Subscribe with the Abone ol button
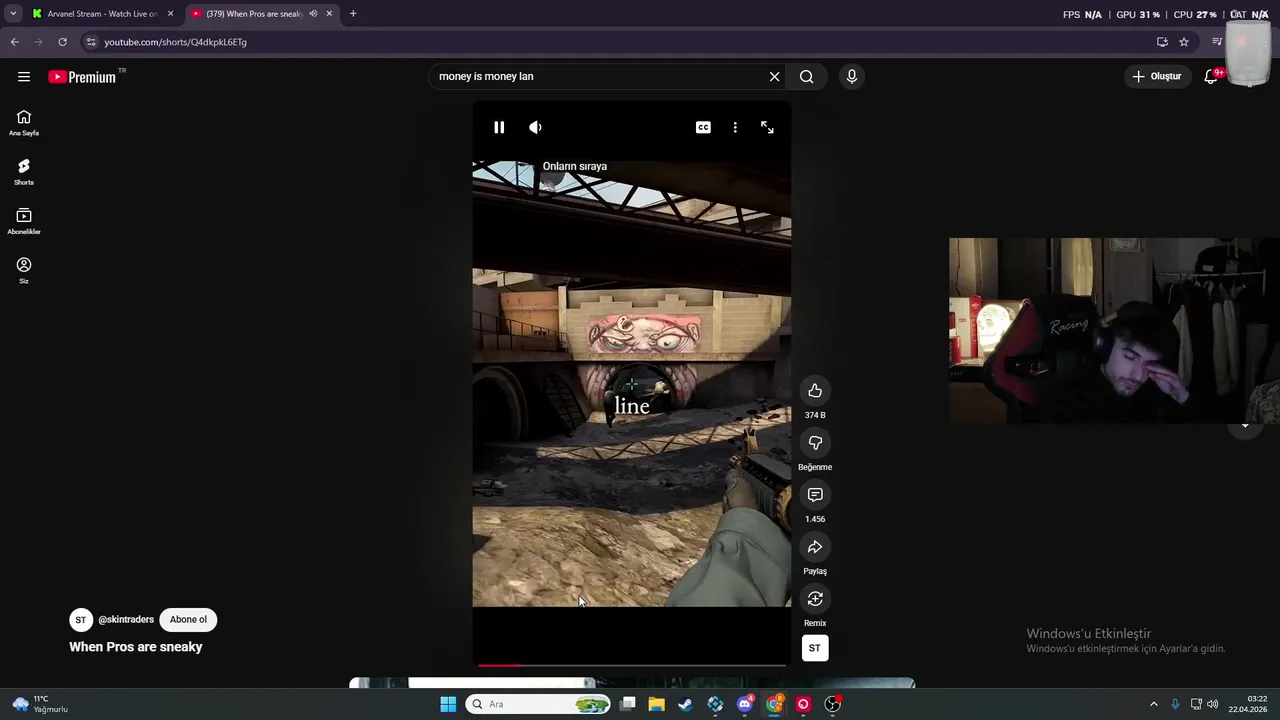This screenshot has width=1280, height=720. tap(188, 620)
